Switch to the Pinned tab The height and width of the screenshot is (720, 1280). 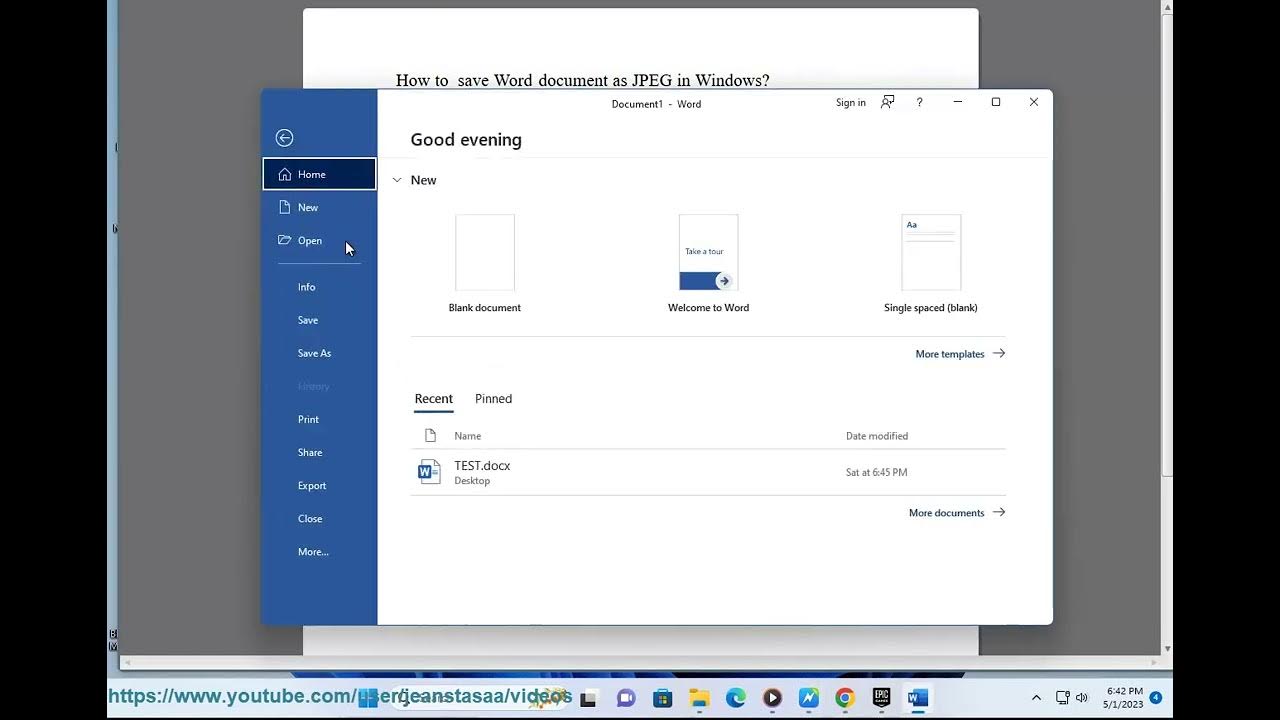click(x=493, y=399)
